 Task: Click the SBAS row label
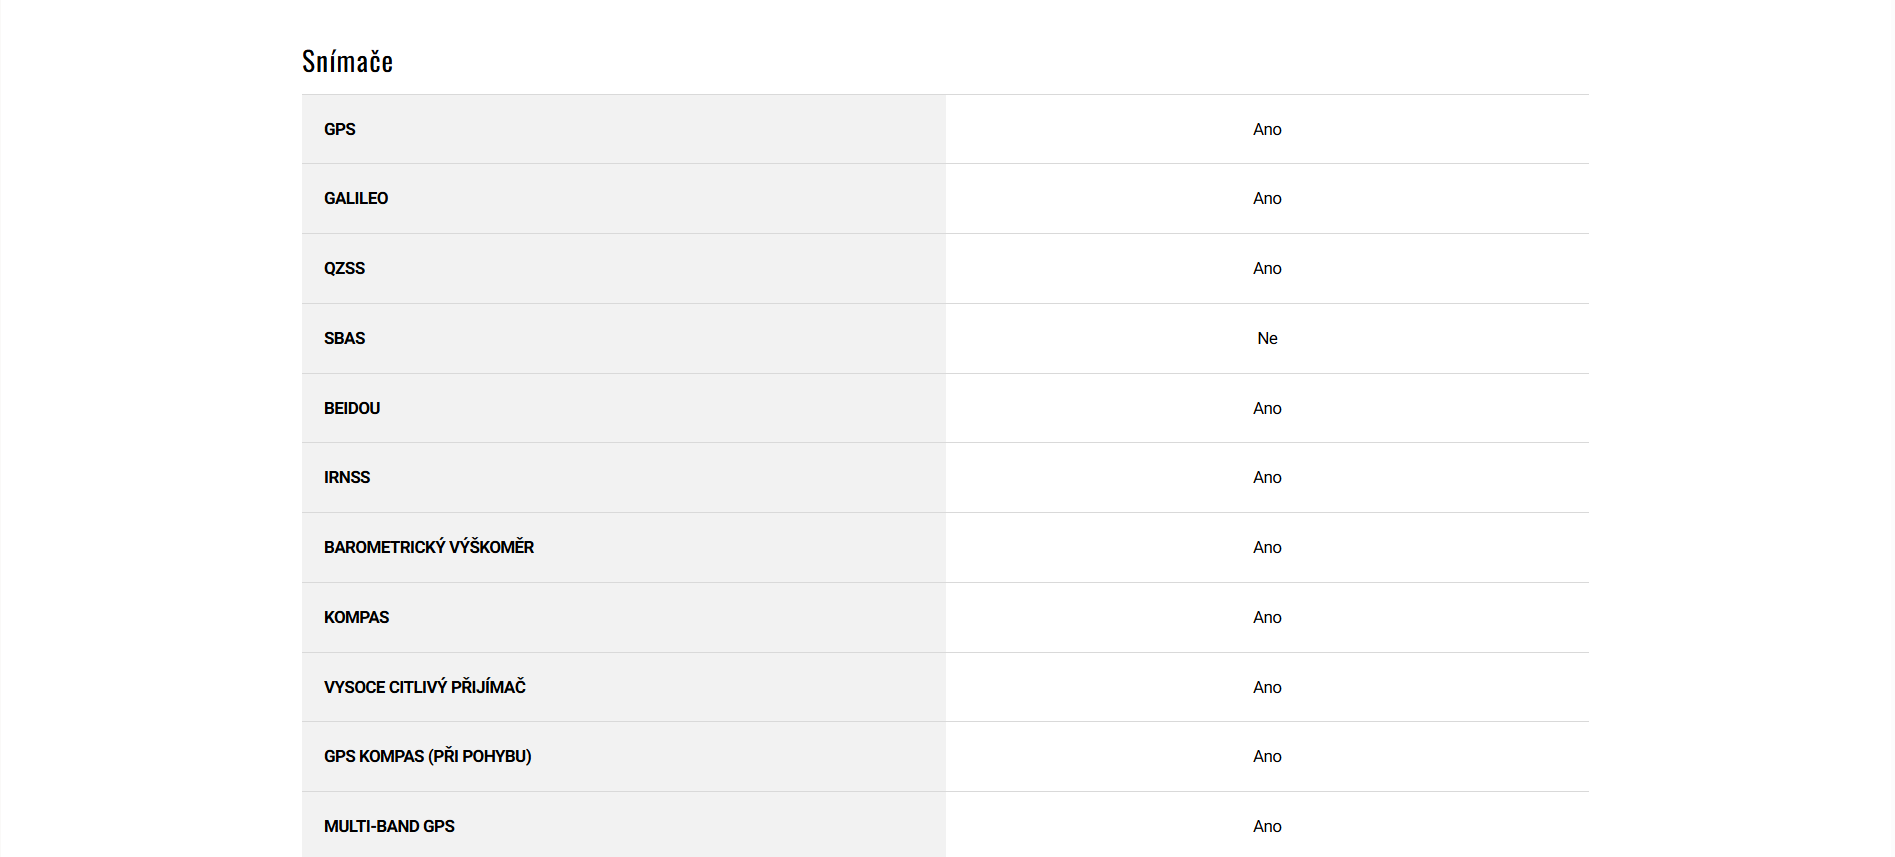tap(344, 338)
